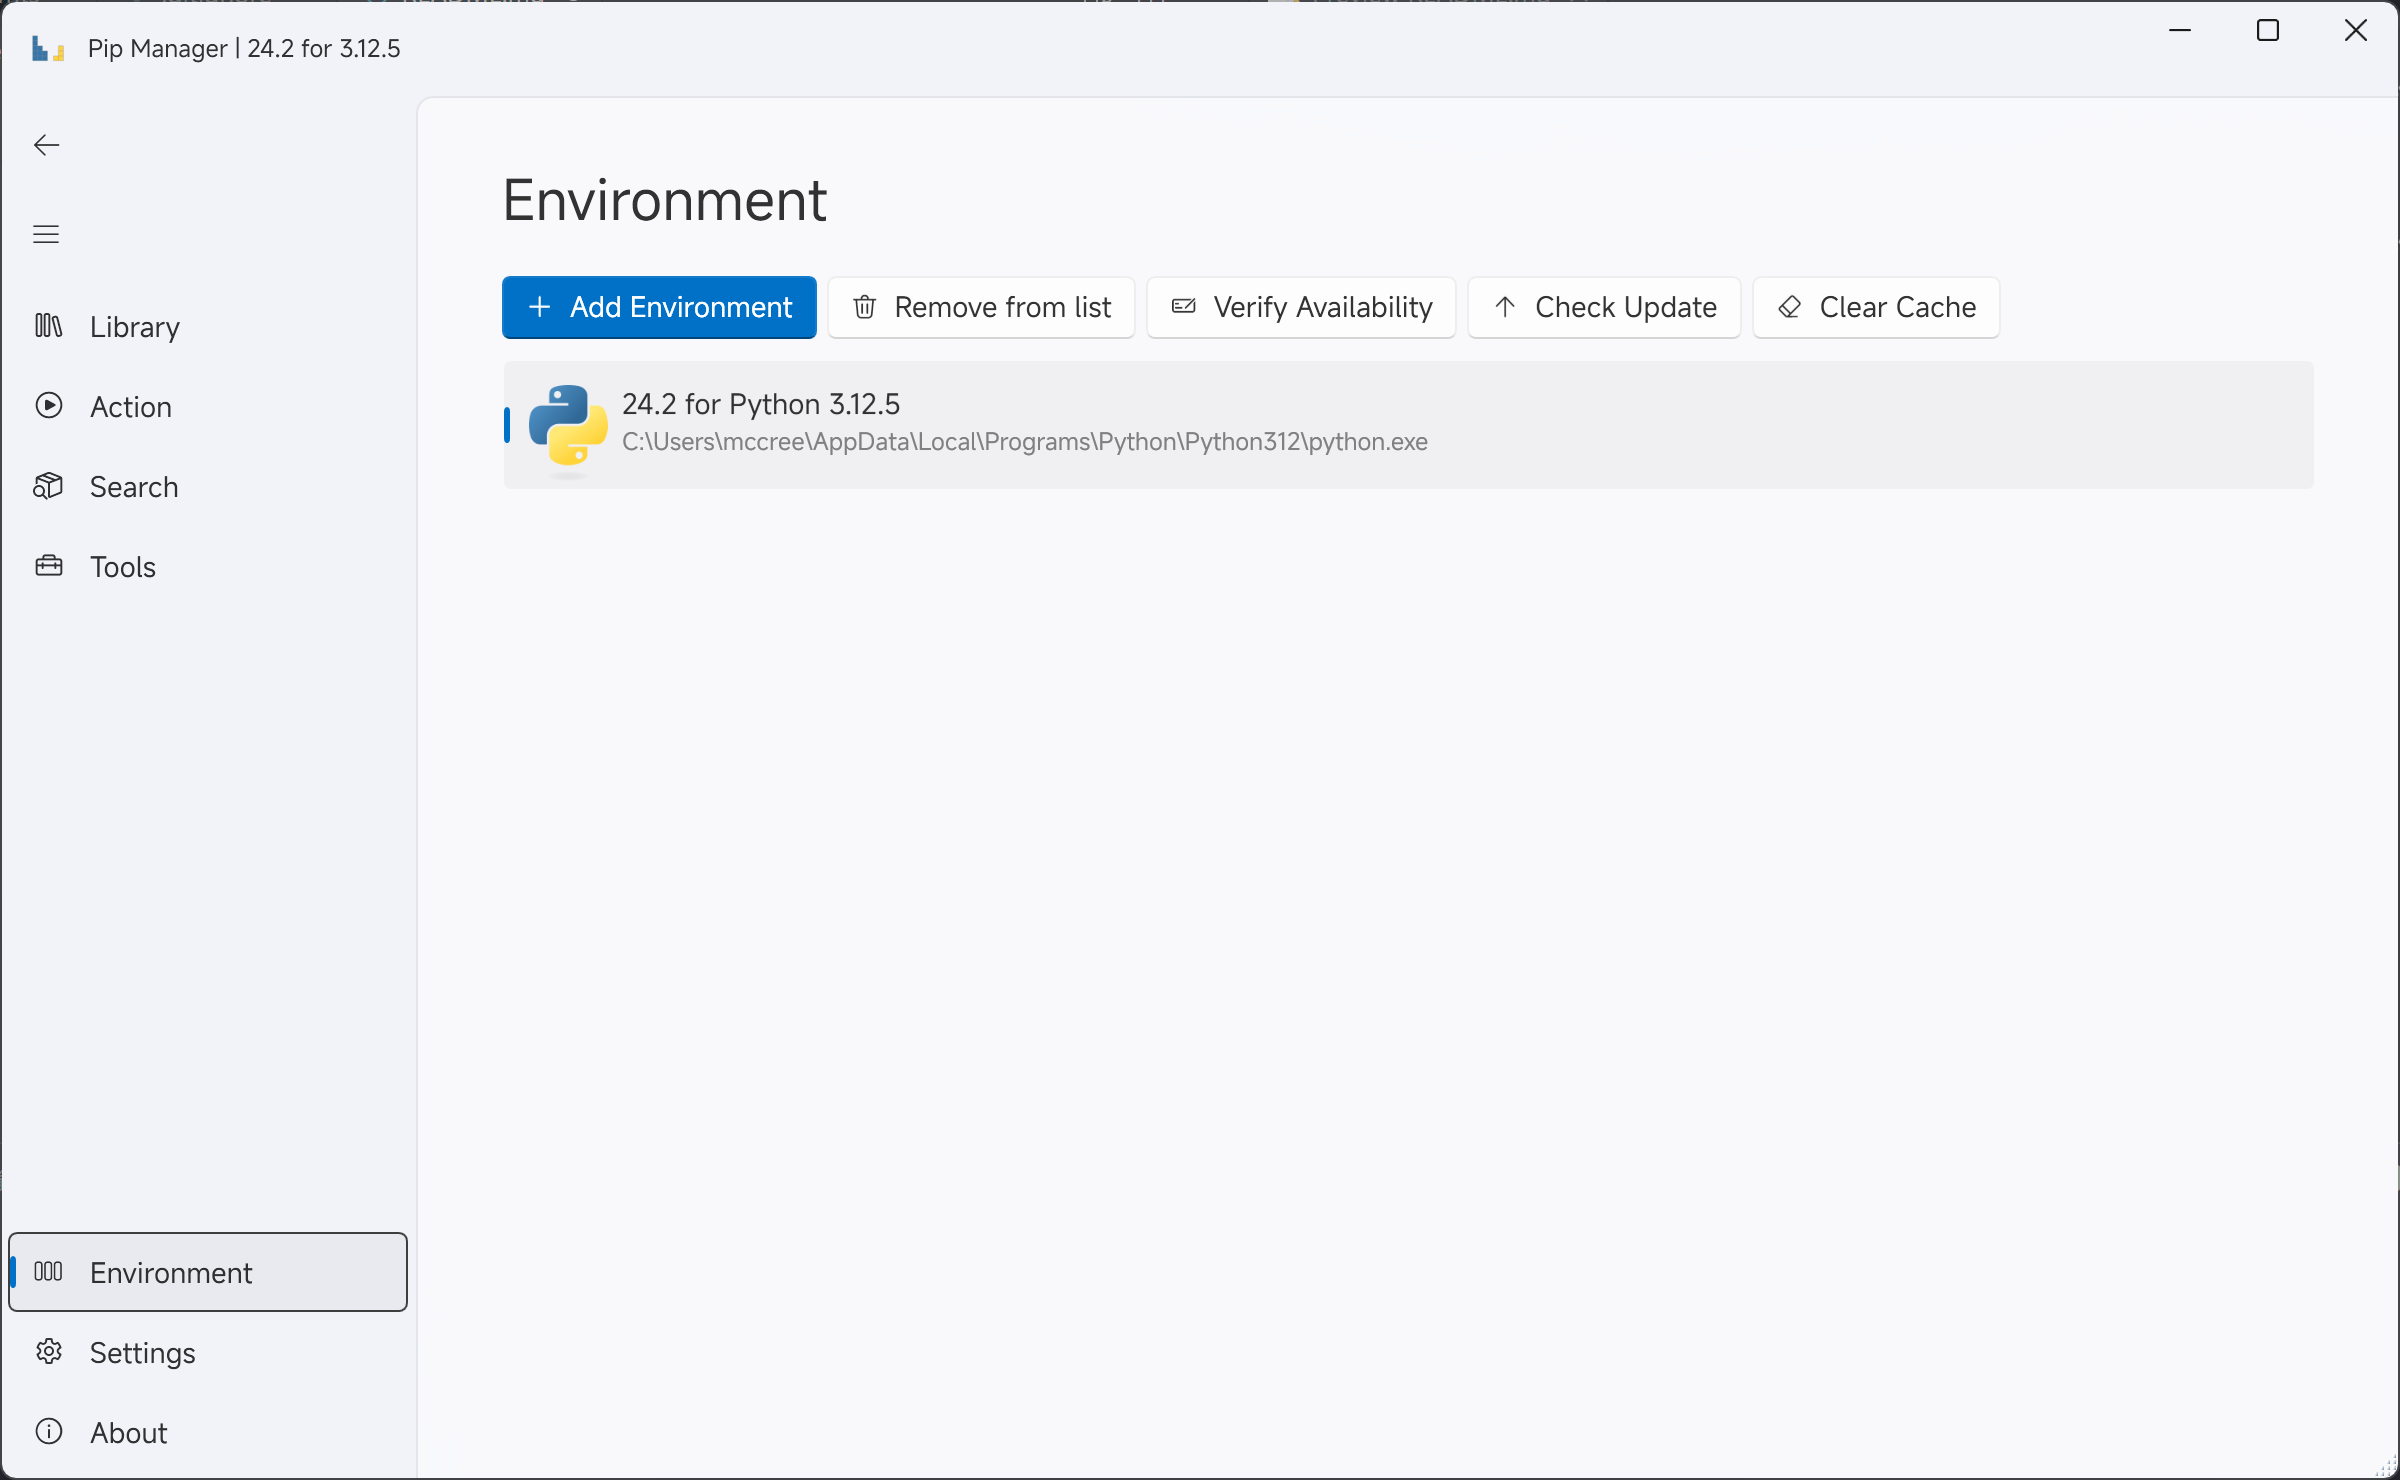Screen dimensions: 2400x1480
Task: Click the Action play-circle icon
Action: pos(48,406)
